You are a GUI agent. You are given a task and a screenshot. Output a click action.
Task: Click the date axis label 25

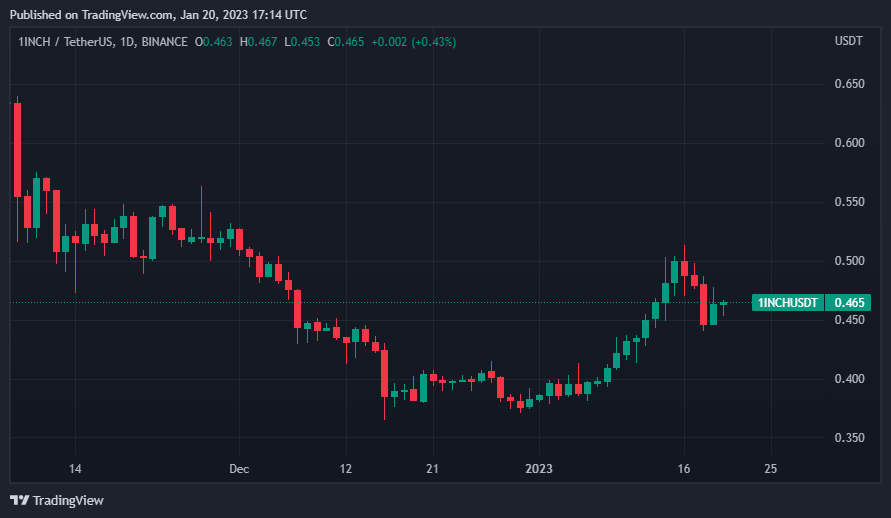click(x=771, y=469)
